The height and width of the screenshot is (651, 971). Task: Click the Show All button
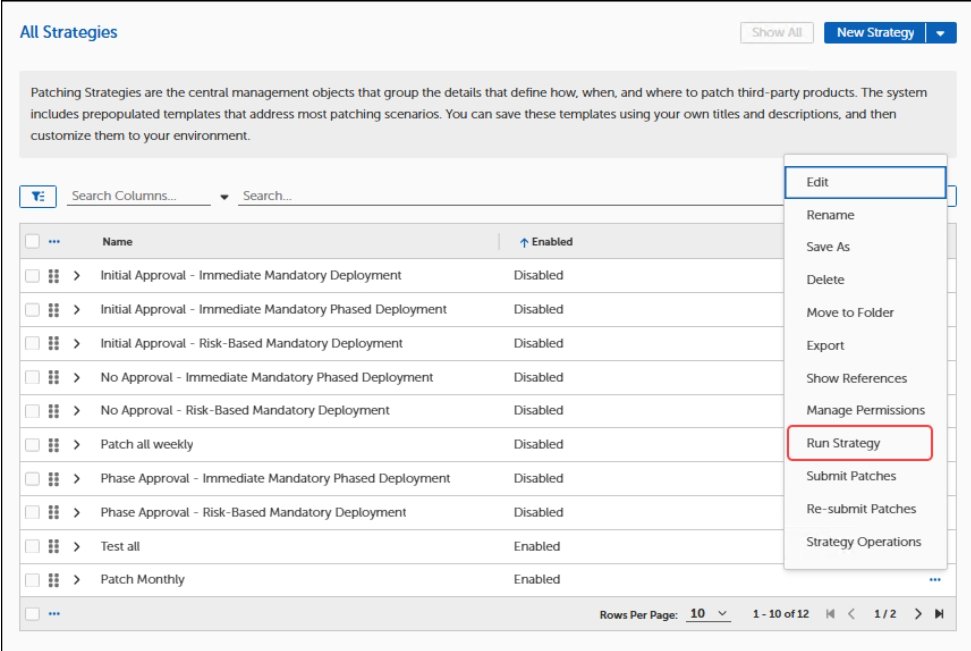pos(777,33)
